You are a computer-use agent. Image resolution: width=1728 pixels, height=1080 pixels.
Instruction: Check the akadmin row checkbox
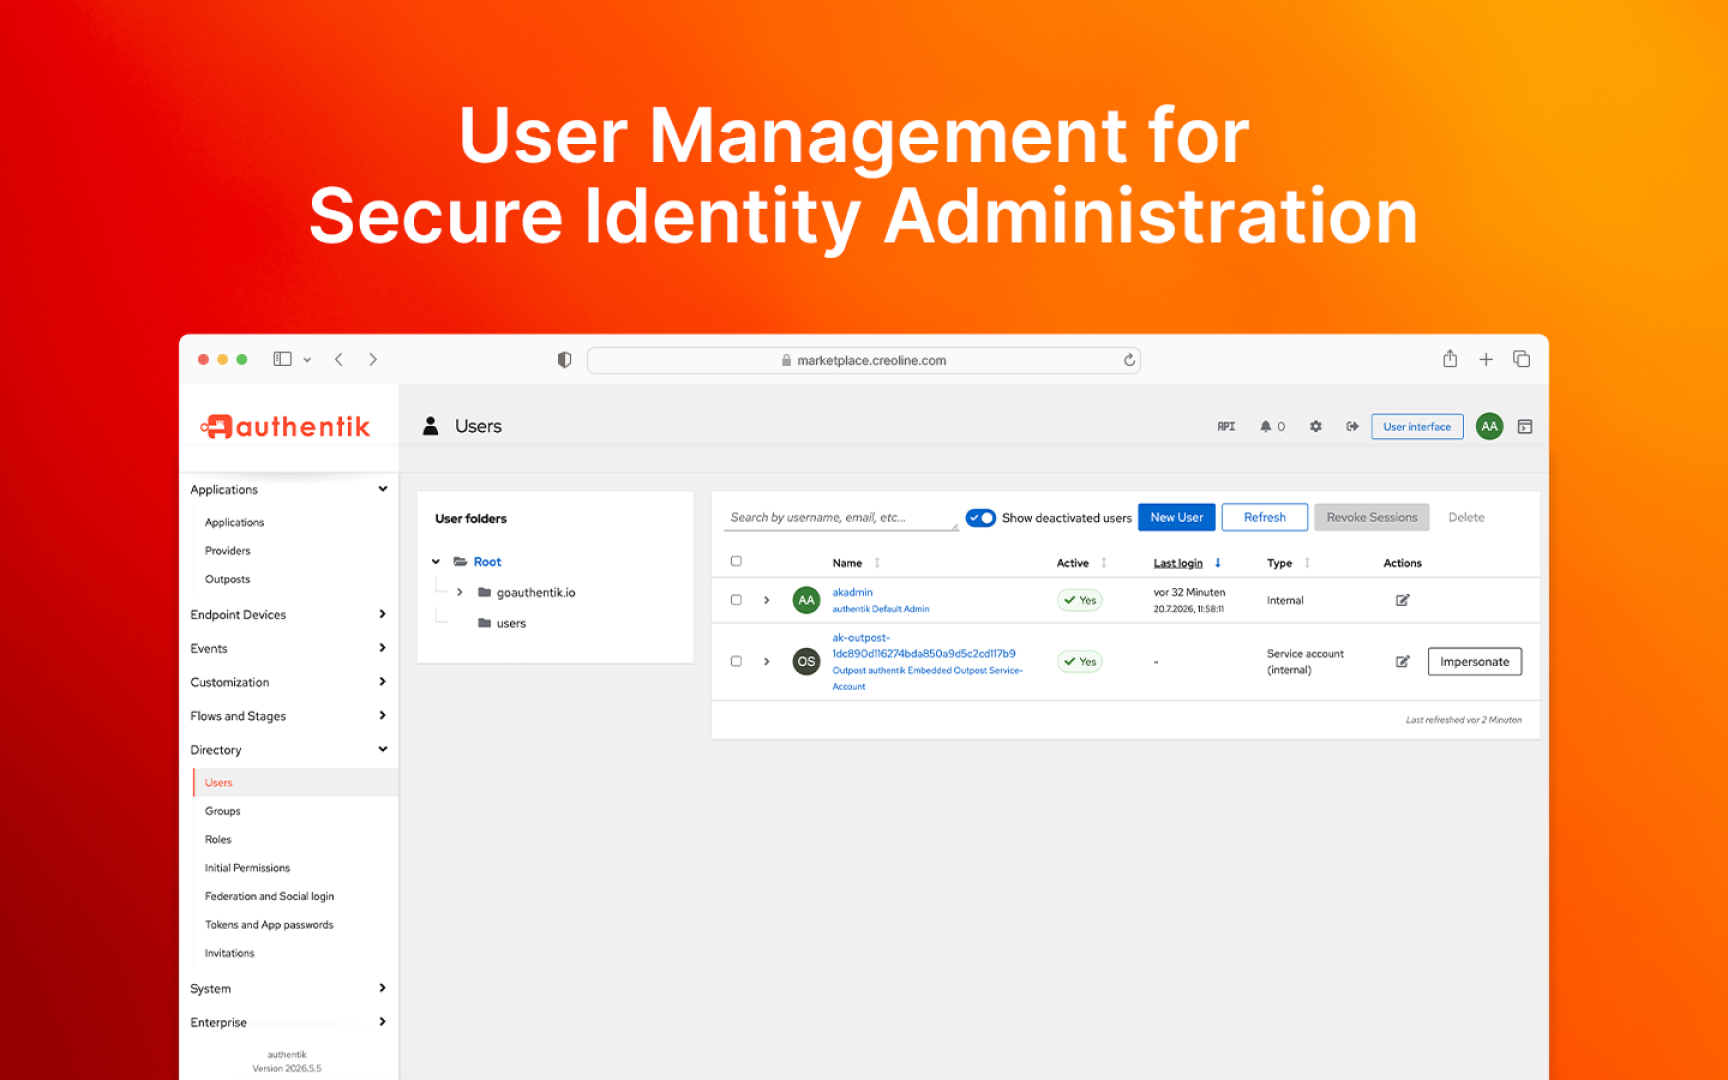[x=736, y=600]
